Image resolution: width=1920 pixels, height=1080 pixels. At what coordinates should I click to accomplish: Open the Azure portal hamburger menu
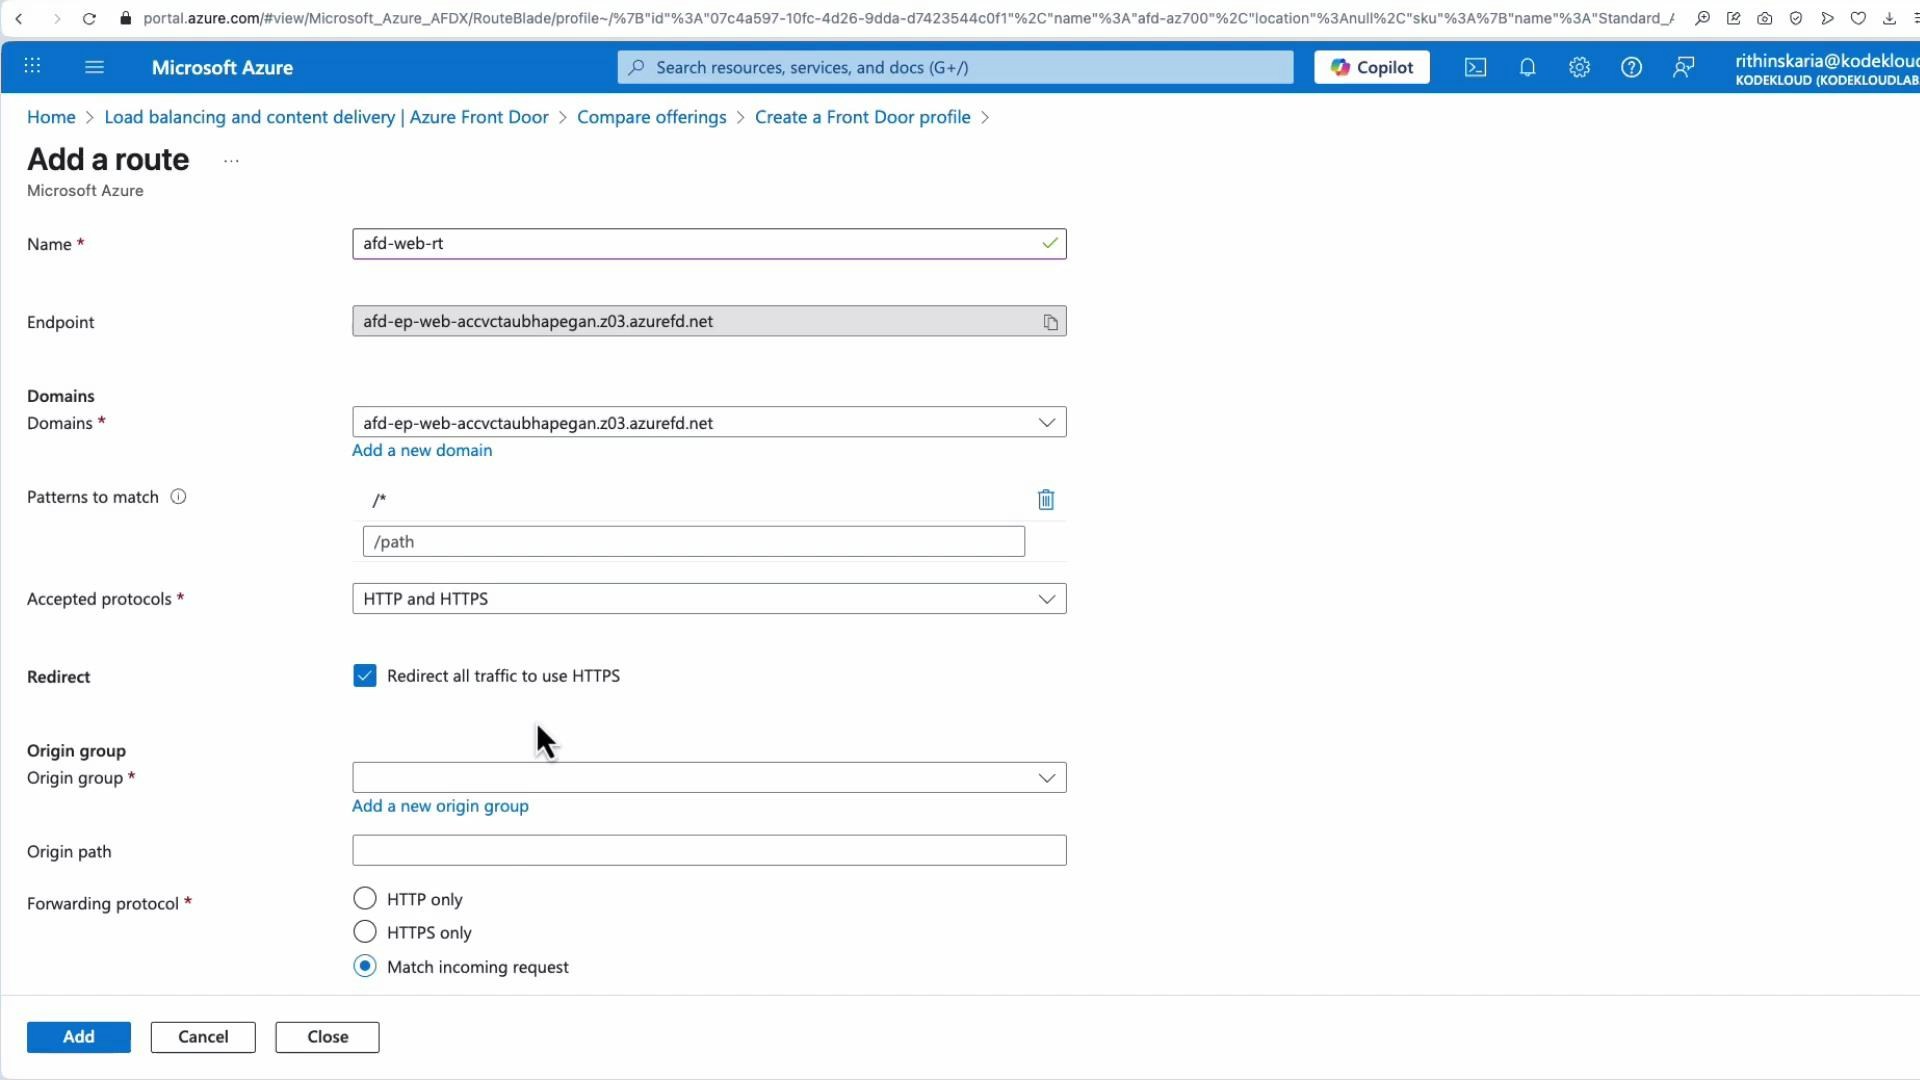point(94,67)
